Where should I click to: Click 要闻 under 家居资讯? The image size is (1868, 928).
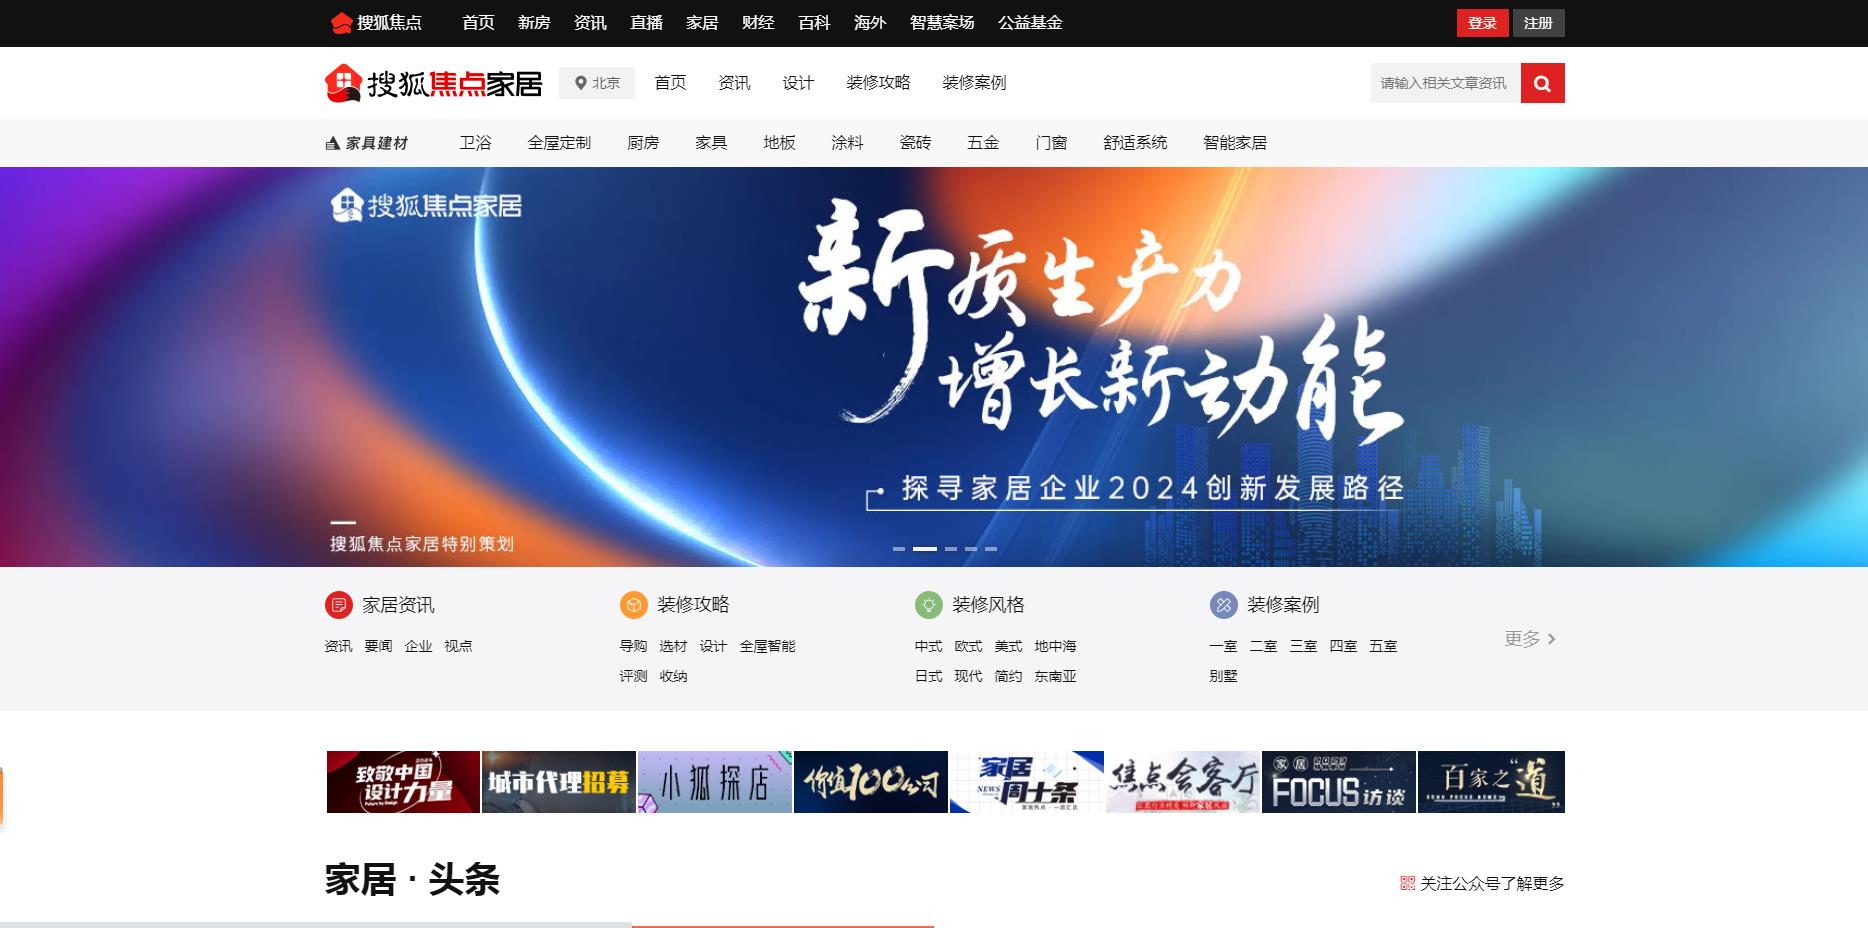[x=378, y=646]
